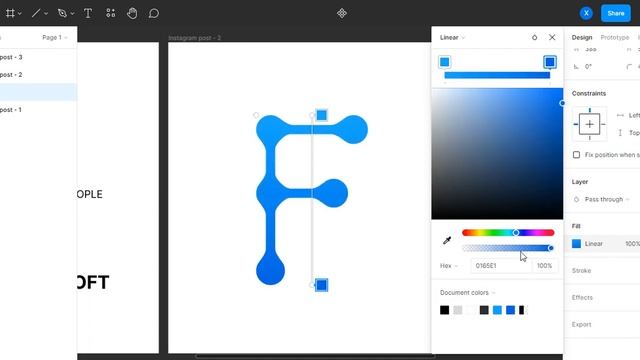Open the Linear gradient type dropdown

coord(452,38)
